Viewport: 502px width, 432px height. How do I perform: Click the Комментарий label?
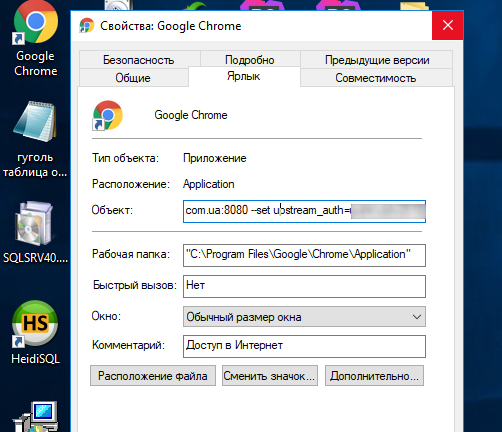pyautogui.click(x=128, y=345)
